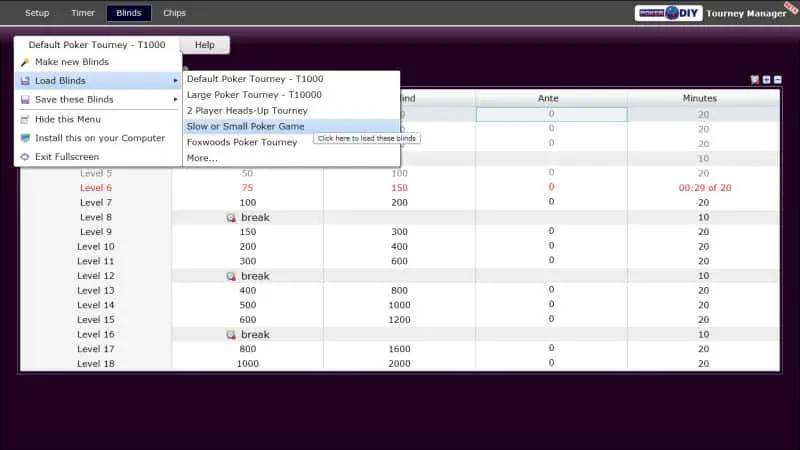The width and height of the screenshot is (800, 450).
Task: Click the highlighted Ante input cell in first row
Action: tap(552, 114)
